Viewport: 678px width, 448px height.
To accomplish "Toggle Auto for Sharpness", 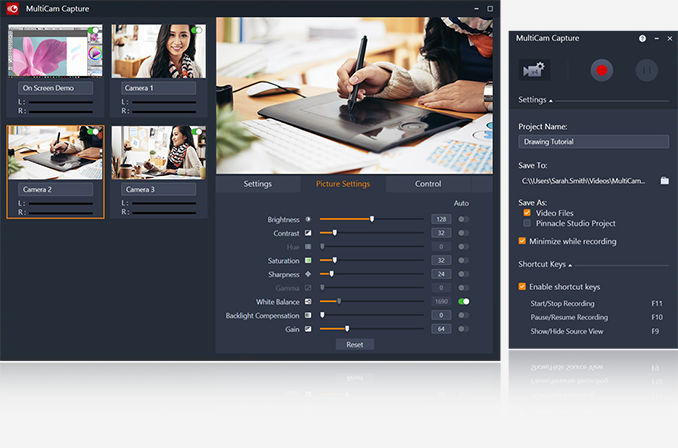I will pyautogui.click(x=463, y=274).
